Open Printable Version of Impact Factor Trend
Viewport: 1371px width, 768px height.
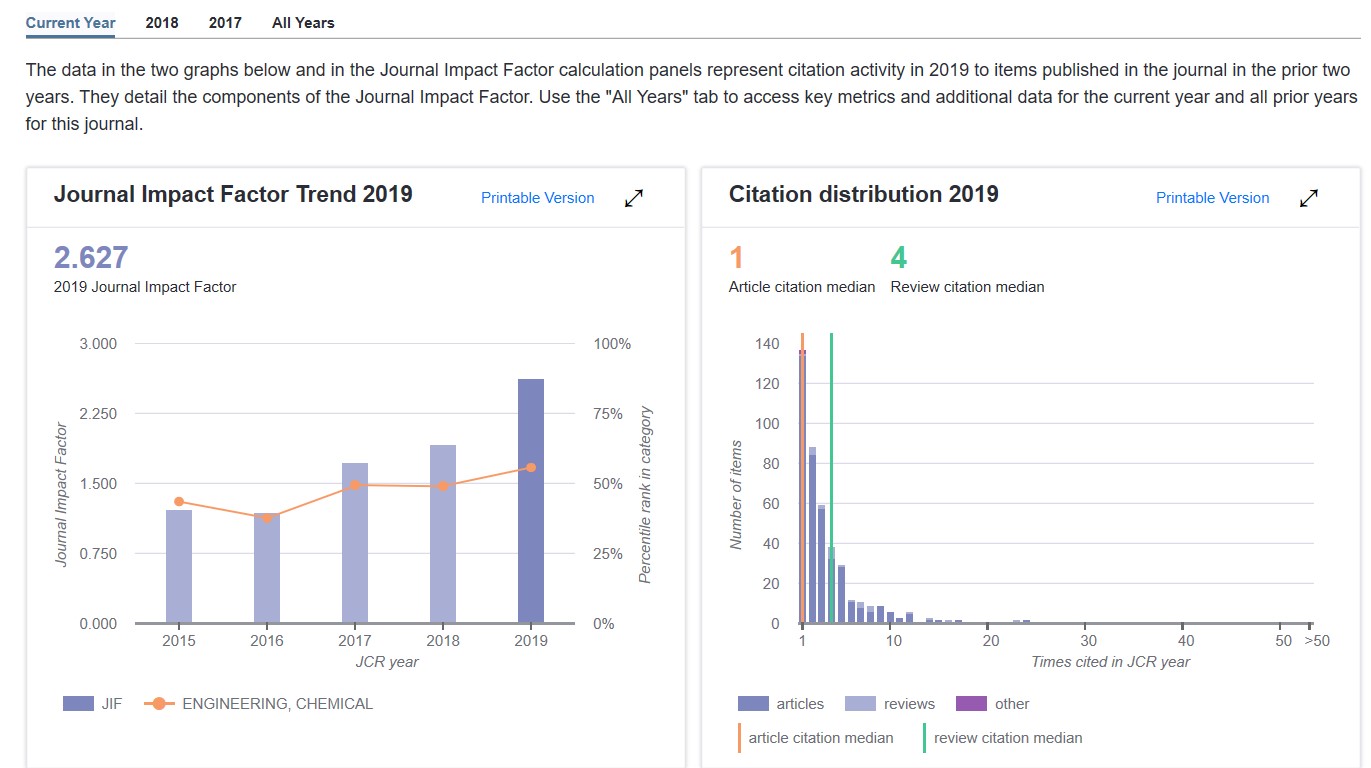coord(537,198)
